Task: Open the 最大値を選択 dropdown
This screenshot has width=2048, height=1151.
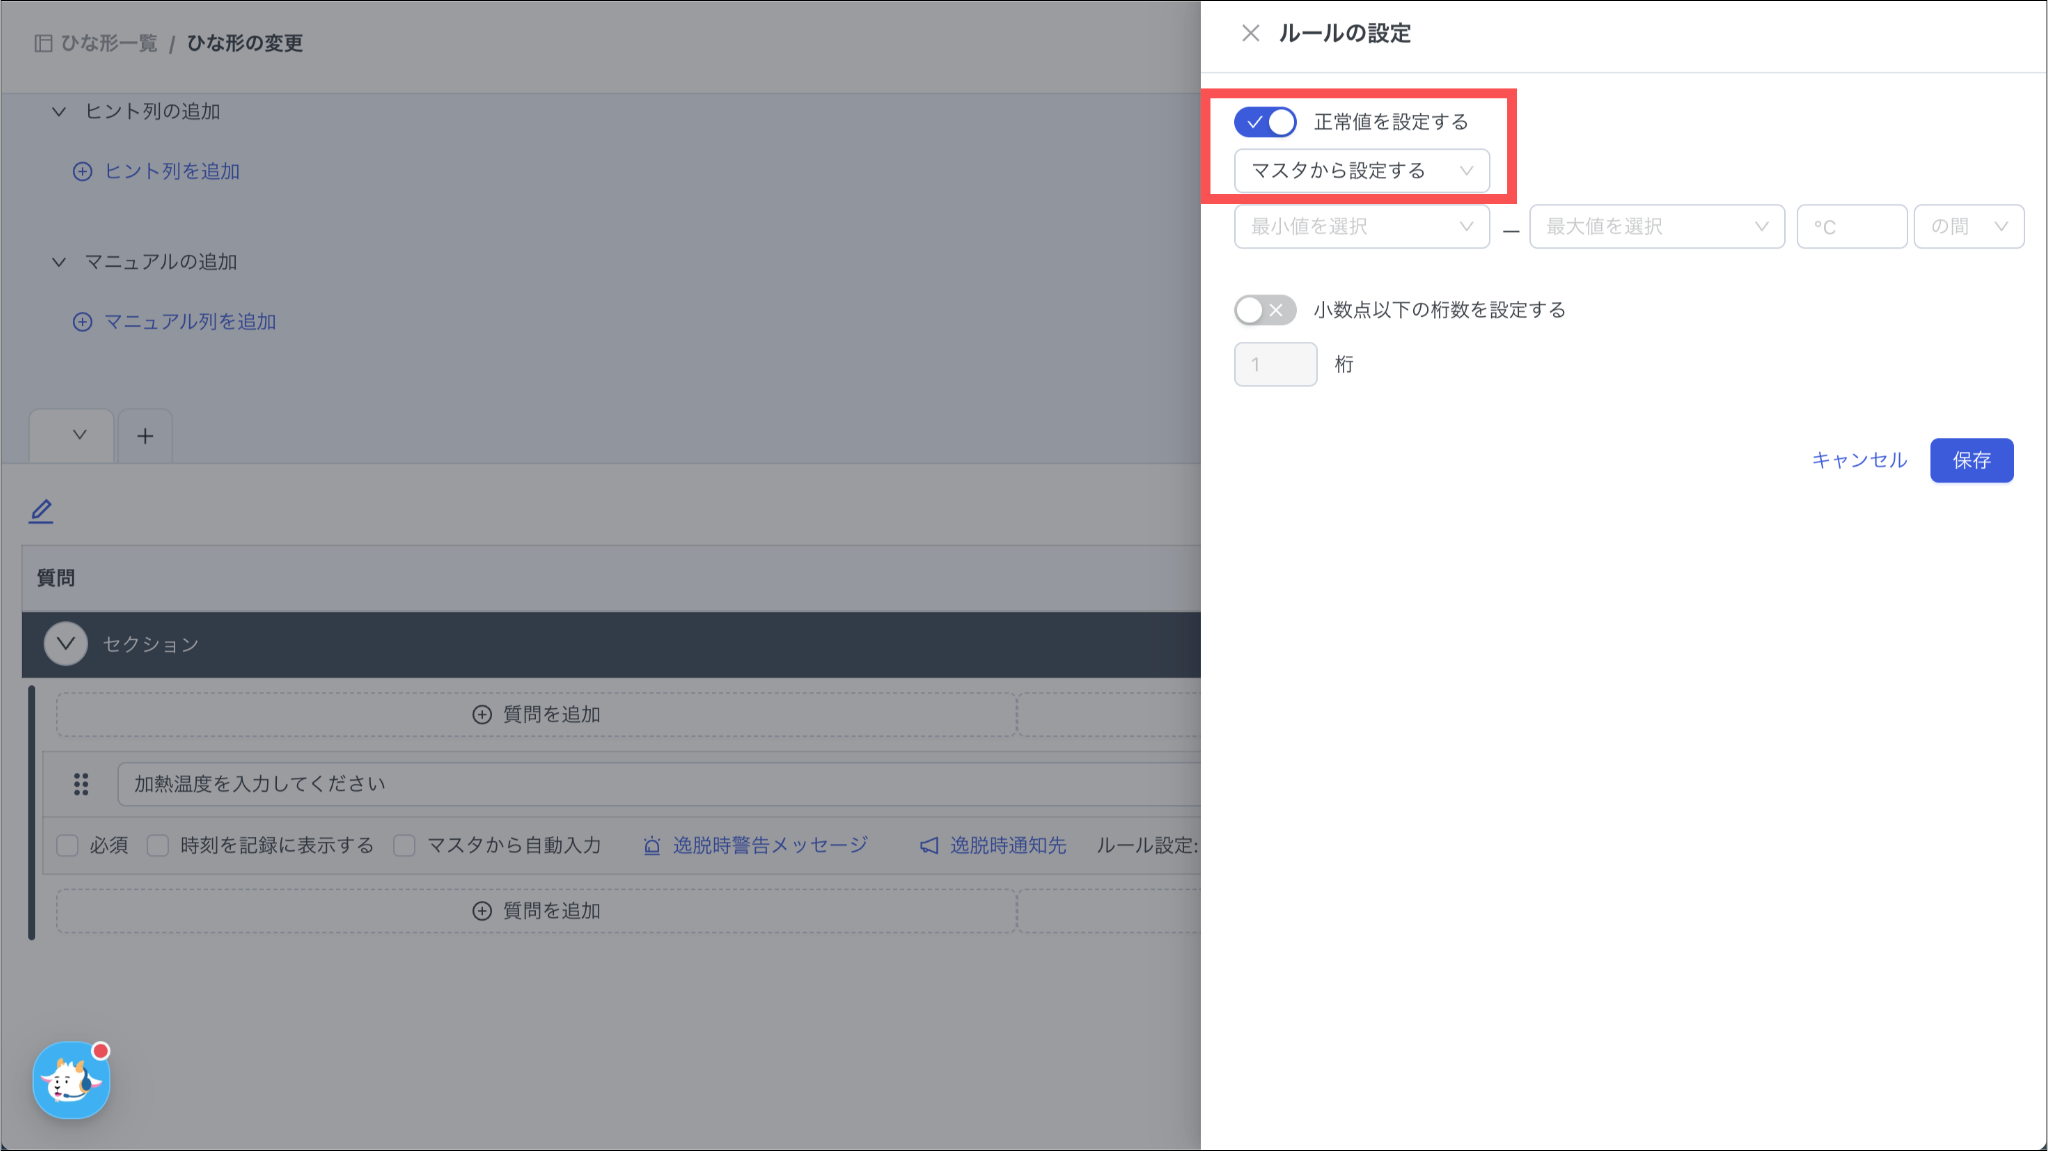Action: pyautogui.click(x=1656, y=227)
